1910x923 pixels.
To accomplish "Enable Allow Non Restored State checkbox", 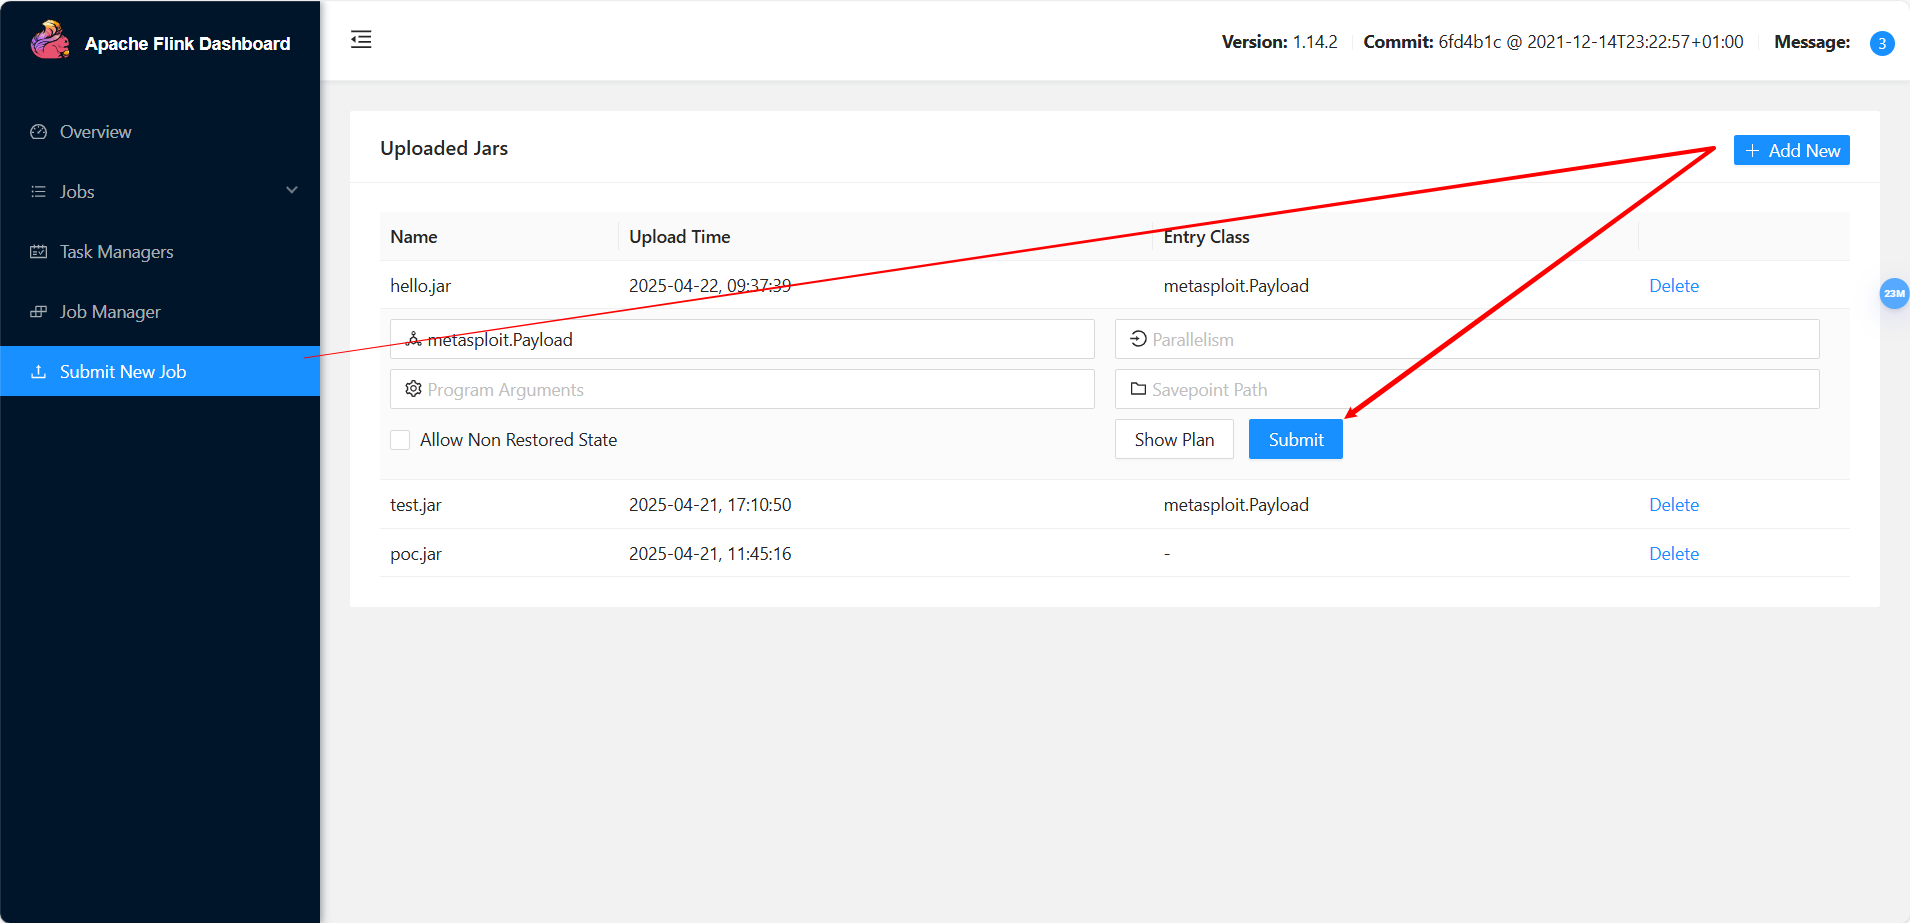I will point(400,440).
